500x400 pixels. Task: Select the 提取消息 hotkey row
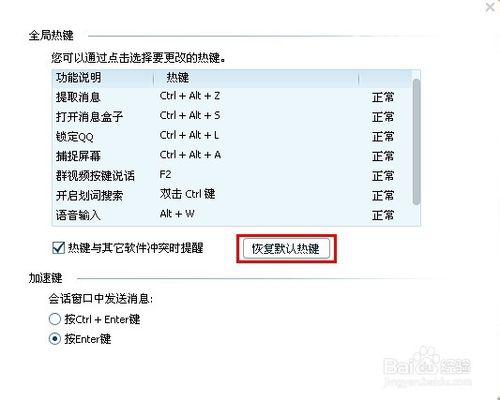coord(232,97)
